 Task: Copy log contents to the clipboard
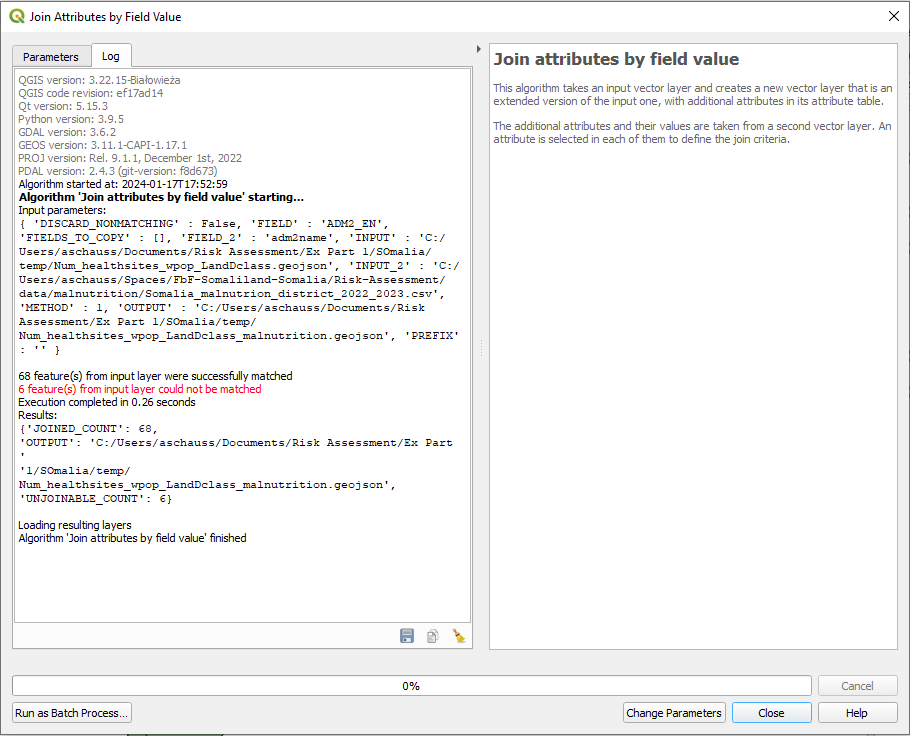433,636
